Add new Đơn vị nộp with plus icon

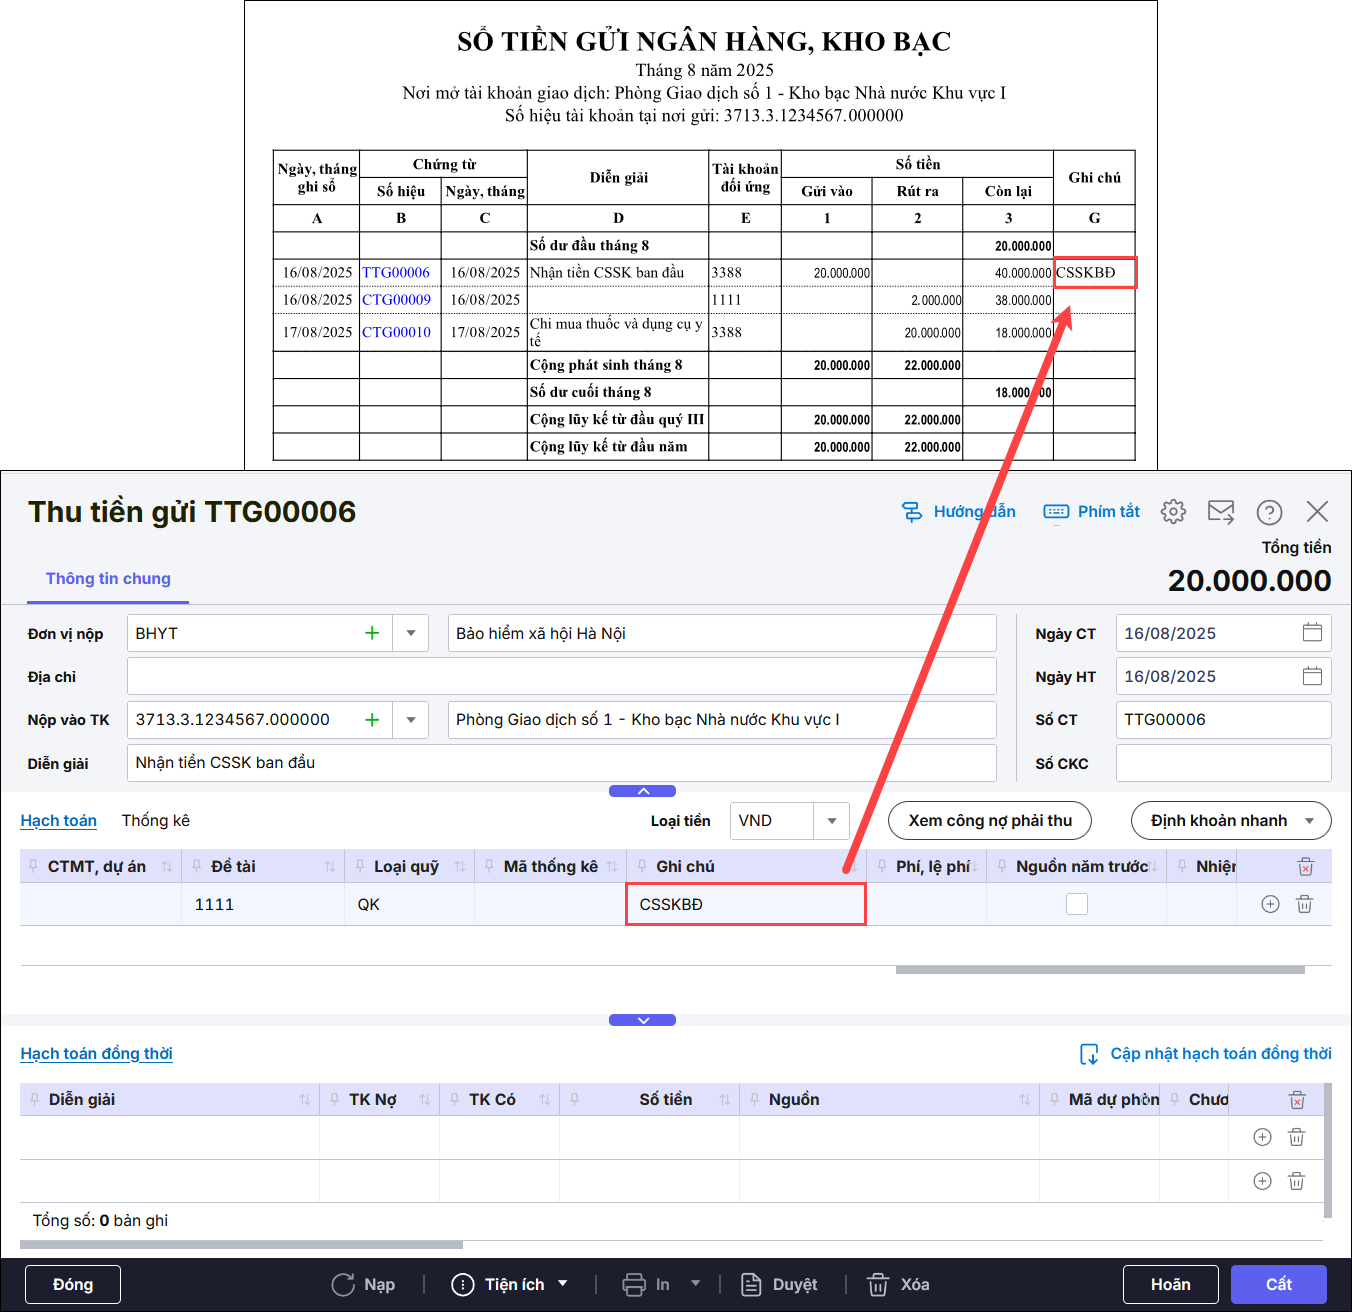coord(372,633)
